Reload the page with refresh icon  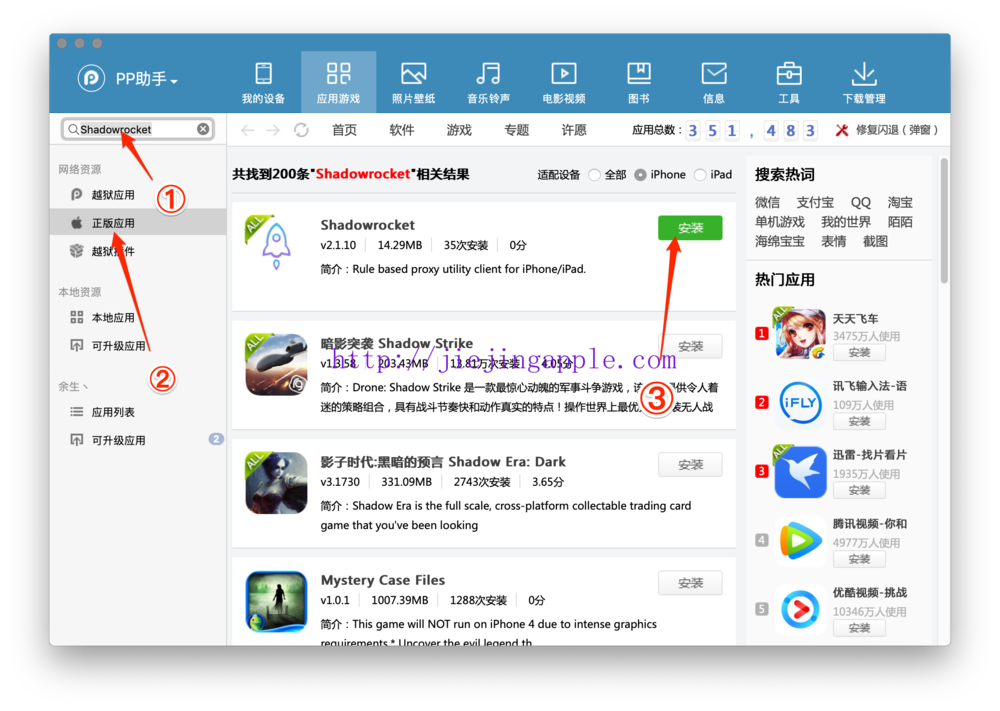pyautogui.click(x=301, y=130)
